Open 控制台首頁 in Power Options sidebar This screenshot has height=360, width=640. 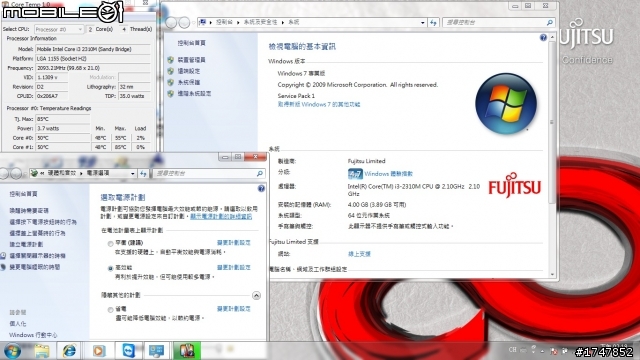coord(23,194)
